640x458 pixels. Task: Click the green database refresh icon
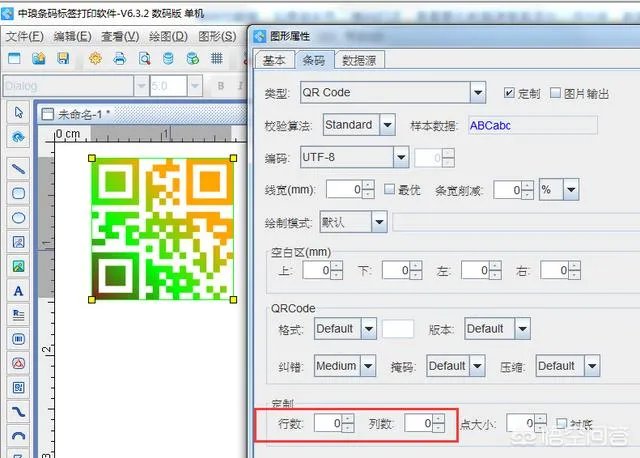point(192,58)
